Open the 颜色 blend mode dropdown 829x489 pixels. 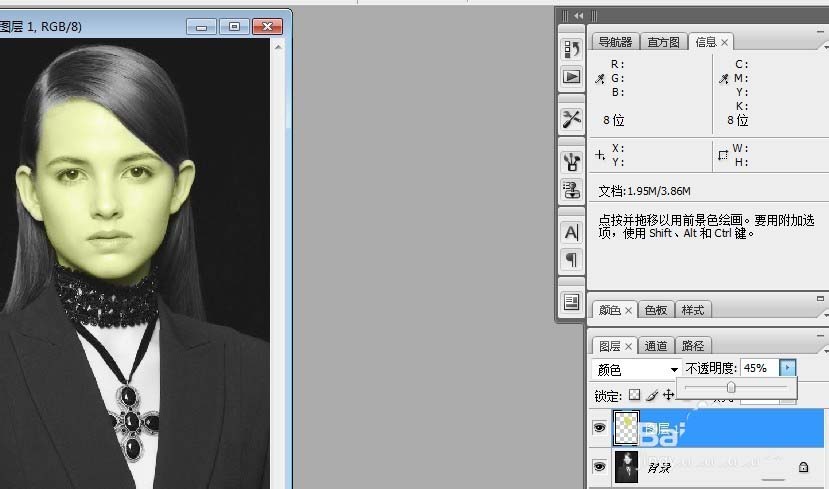click(637, 369)
